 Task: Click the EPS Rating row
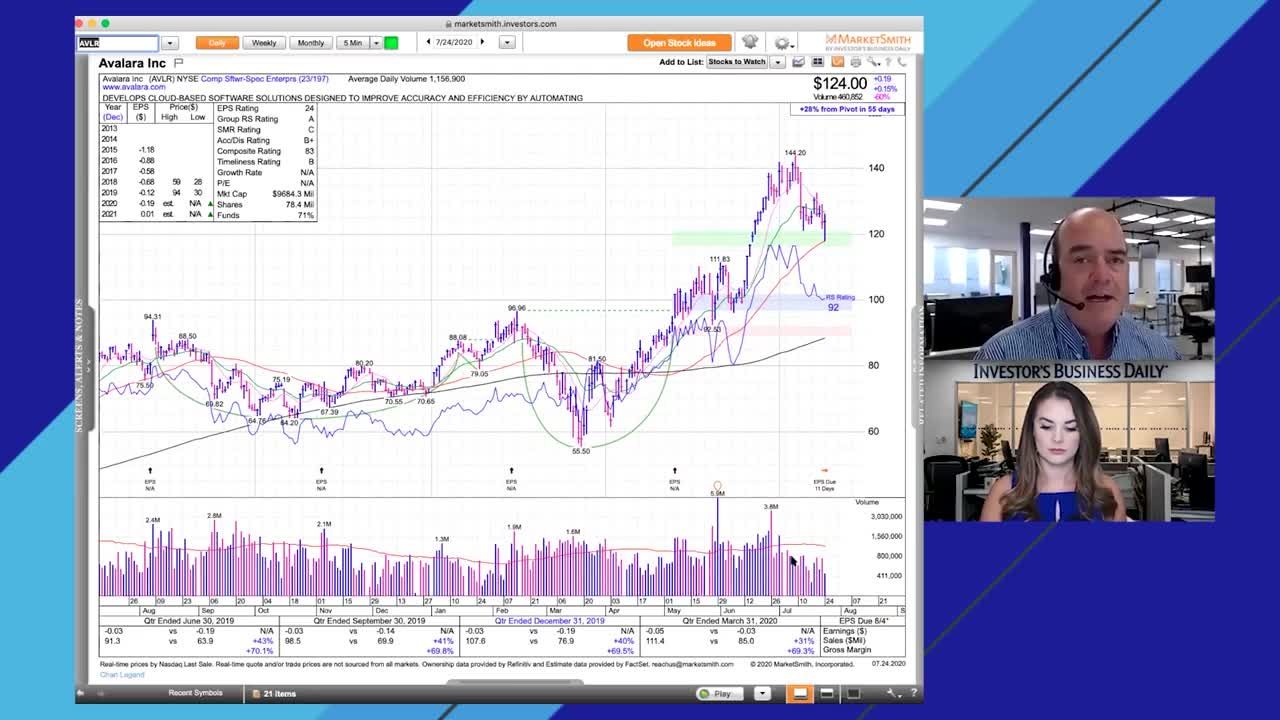(x=265, y=108)
